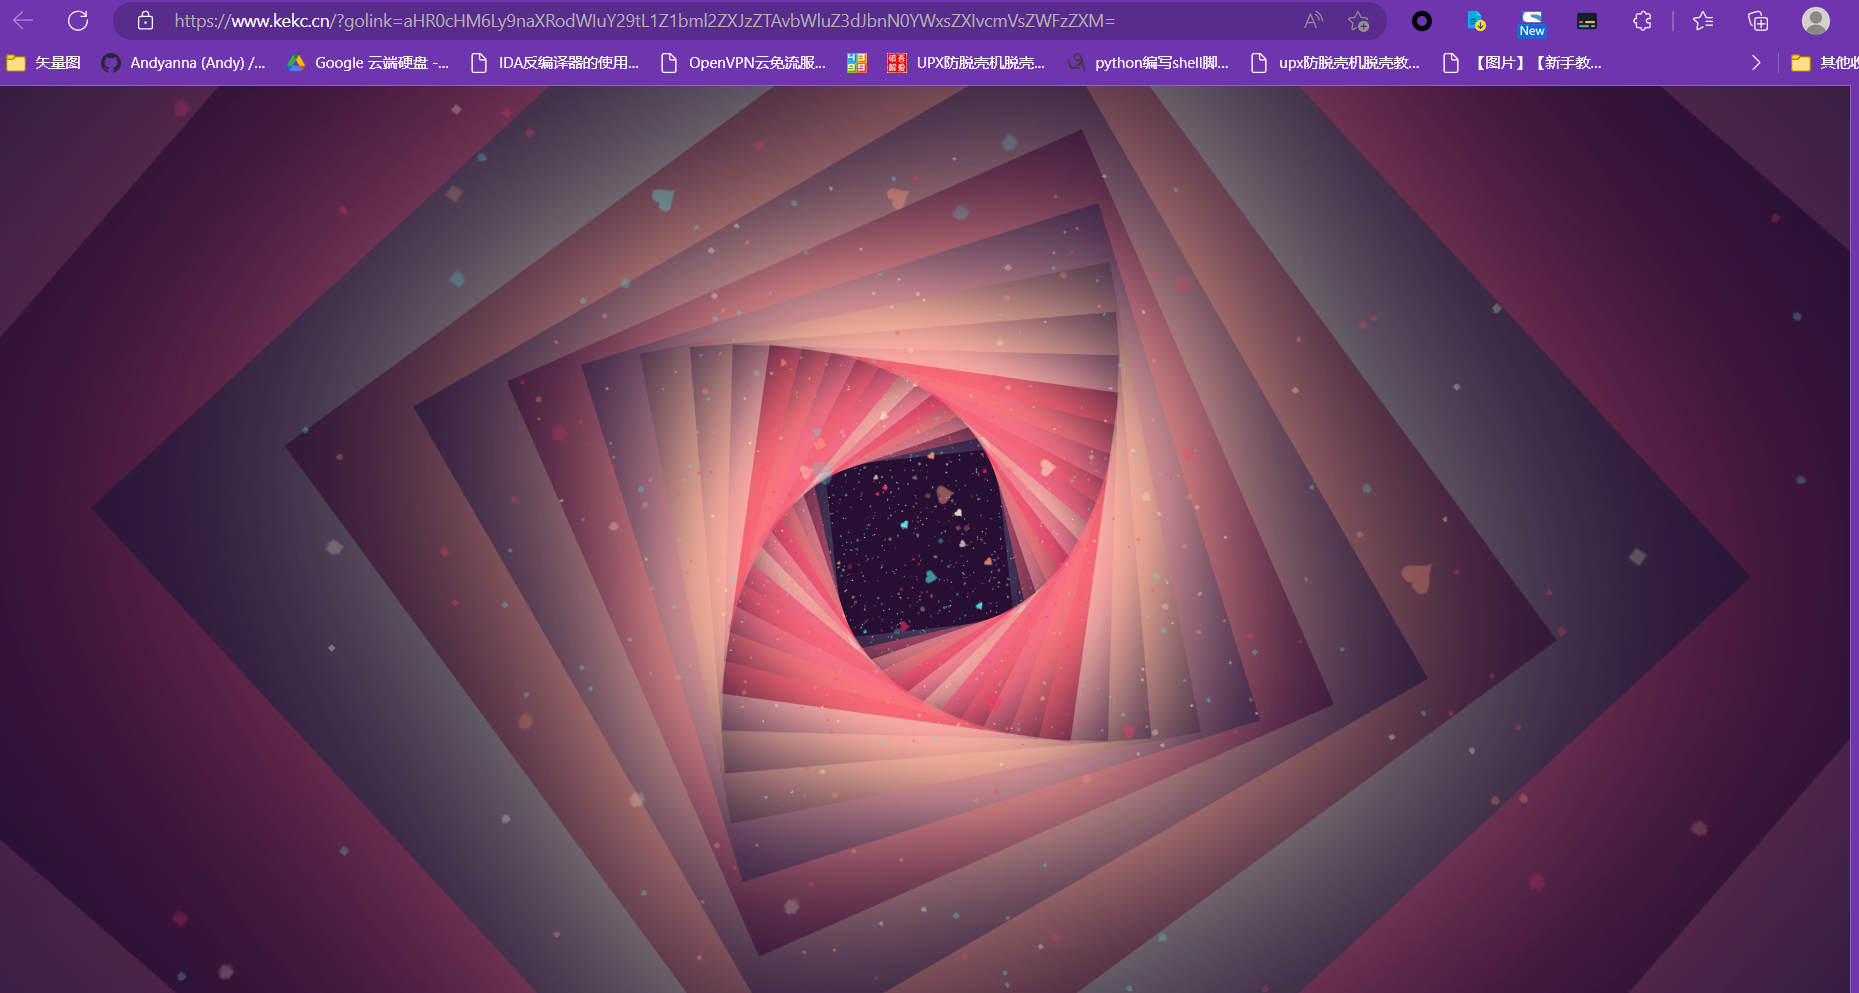The image size is (1859, 993).
Task: Open the Collections icon
Action: coord(1758,21)
